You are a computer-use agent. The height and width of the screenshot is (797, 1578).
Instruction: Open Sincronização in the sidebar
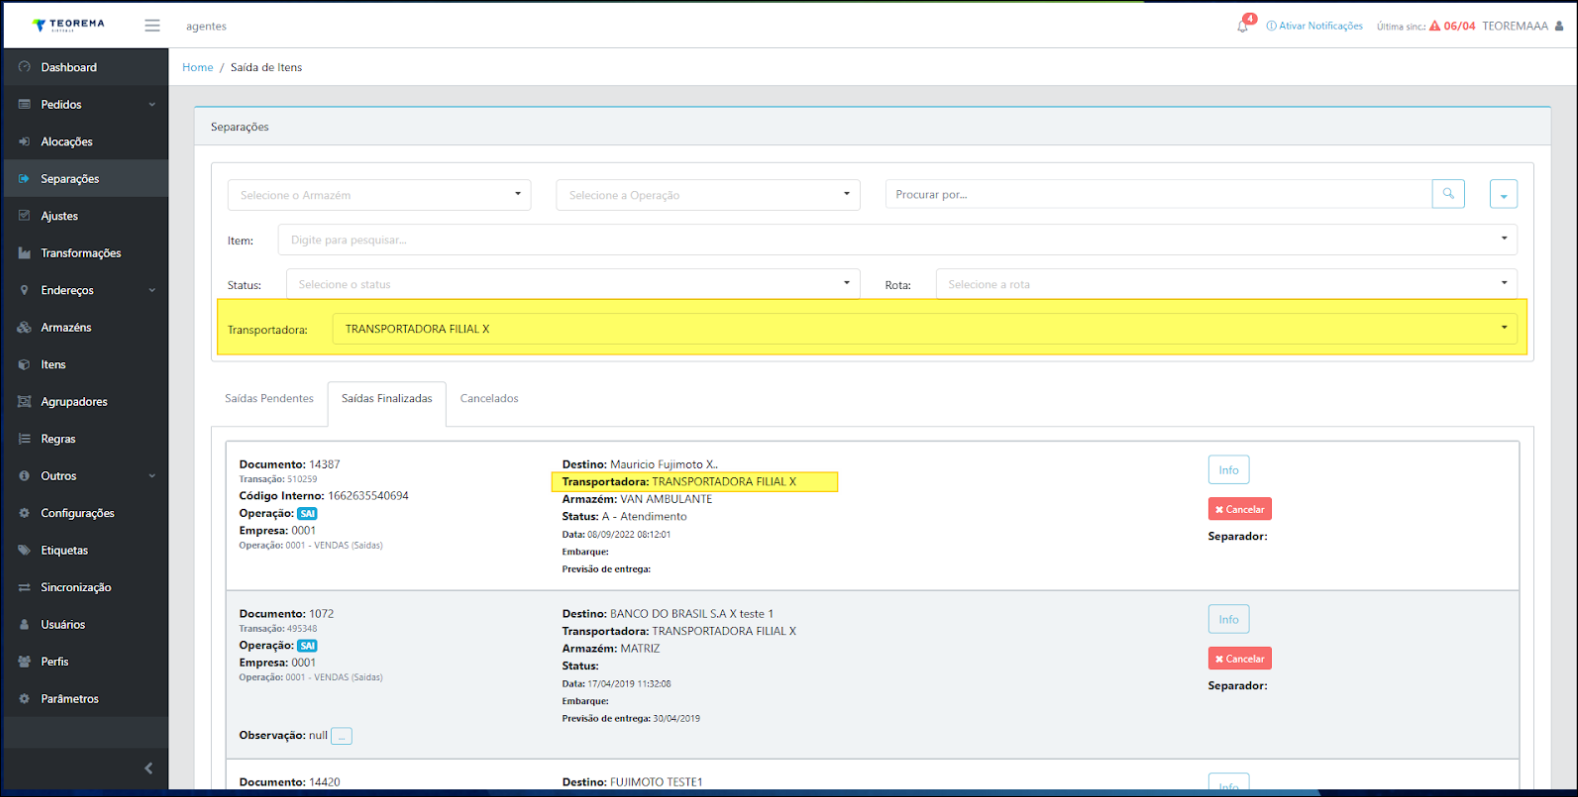coord(75,587)
